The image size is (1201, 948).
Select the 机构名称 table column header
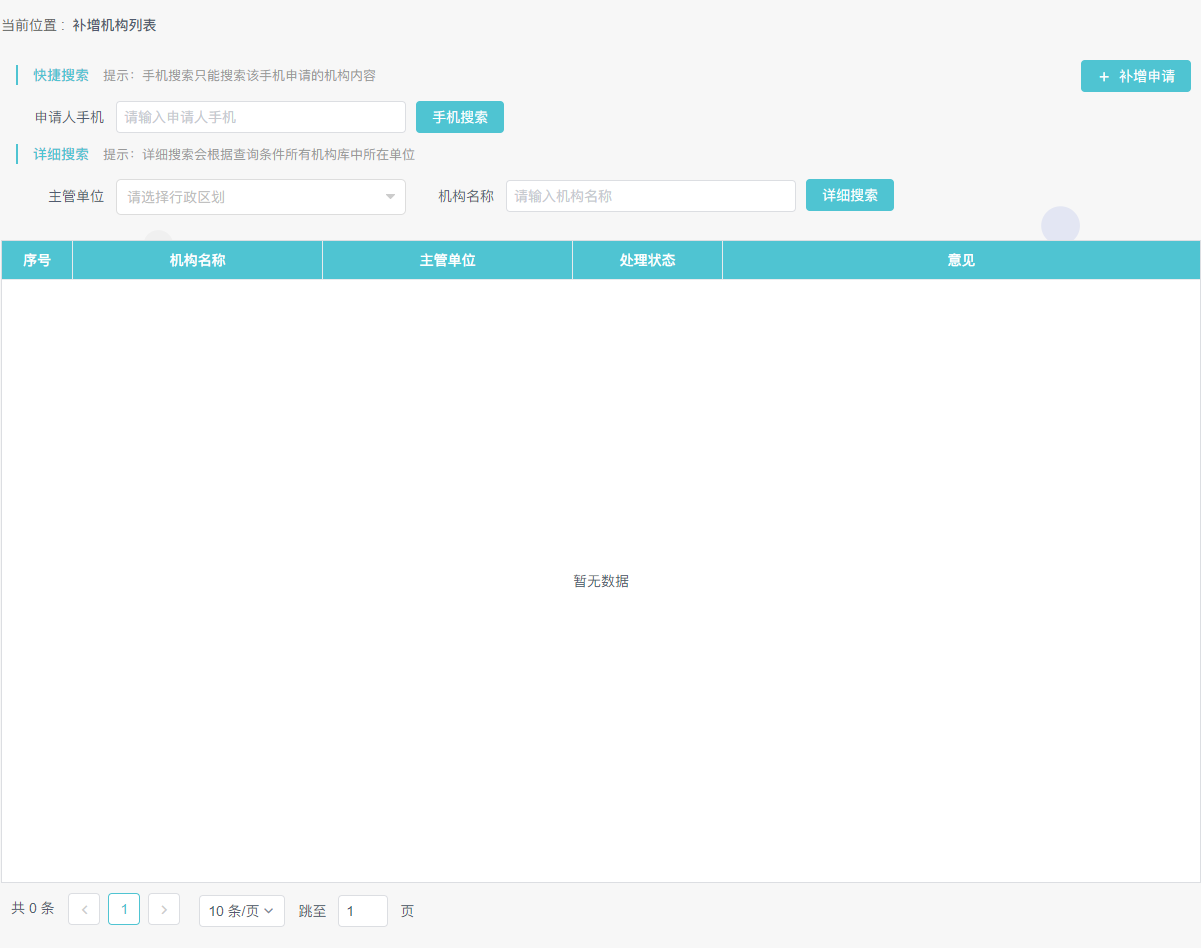pyautogui.click(x=197, y=260)
